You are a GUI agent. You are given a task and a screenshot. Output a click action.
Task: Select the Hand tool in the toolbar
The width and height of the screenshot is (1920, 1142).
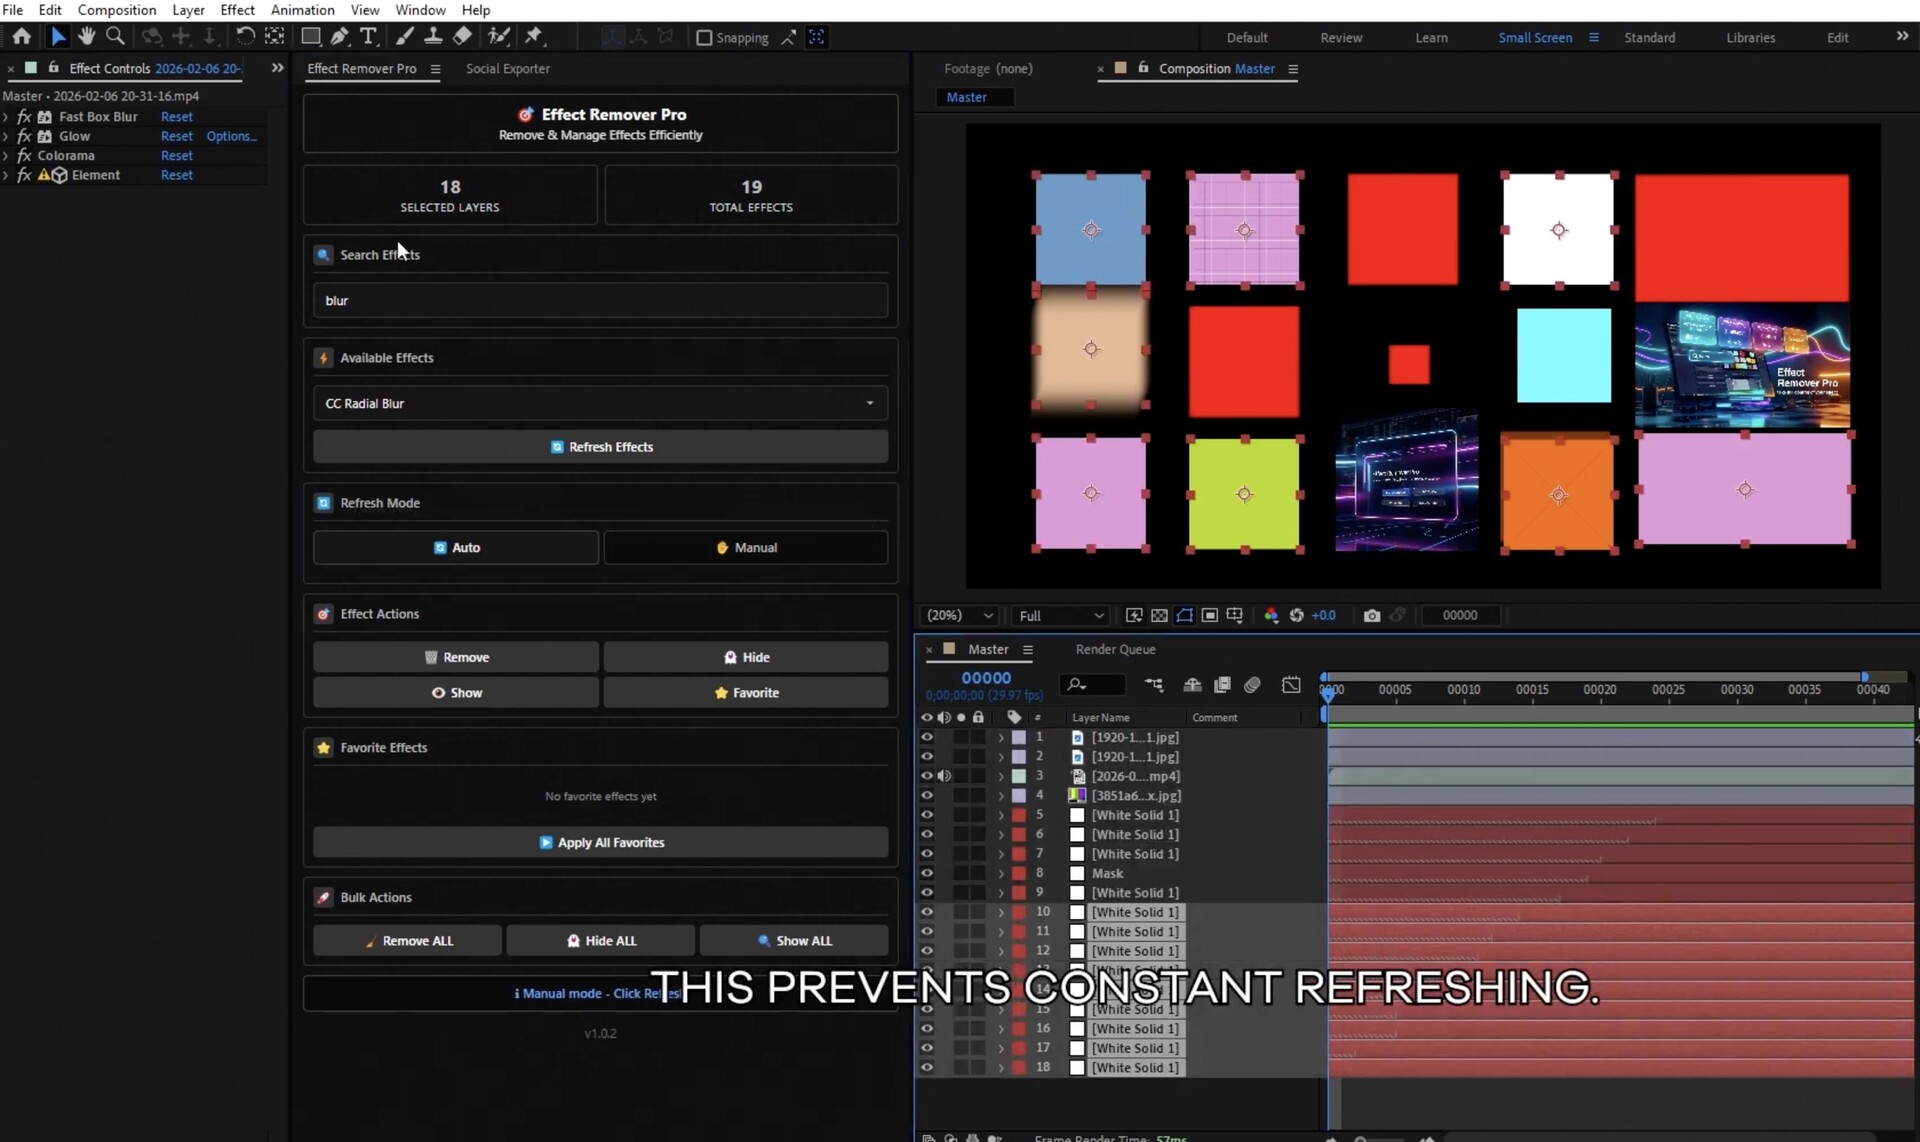(86, 36)
